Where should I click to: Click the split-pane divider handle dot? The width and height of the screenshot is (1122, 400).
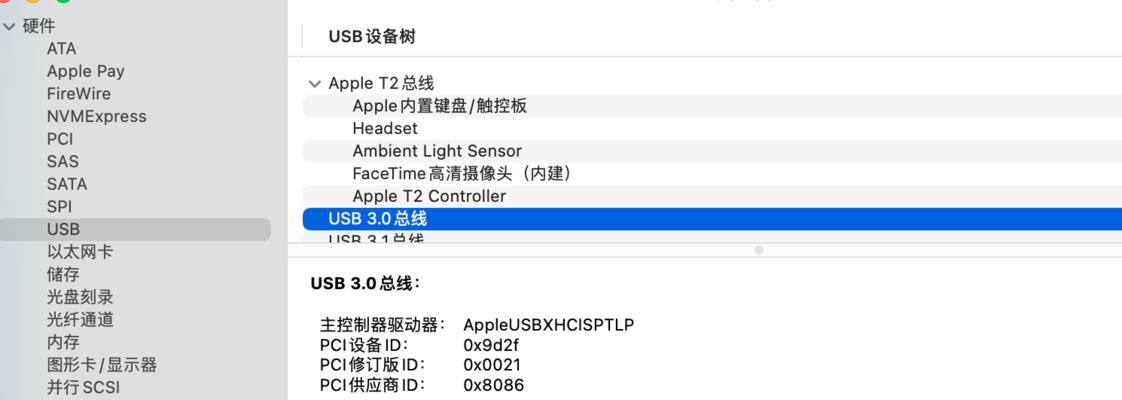point(758,250)
